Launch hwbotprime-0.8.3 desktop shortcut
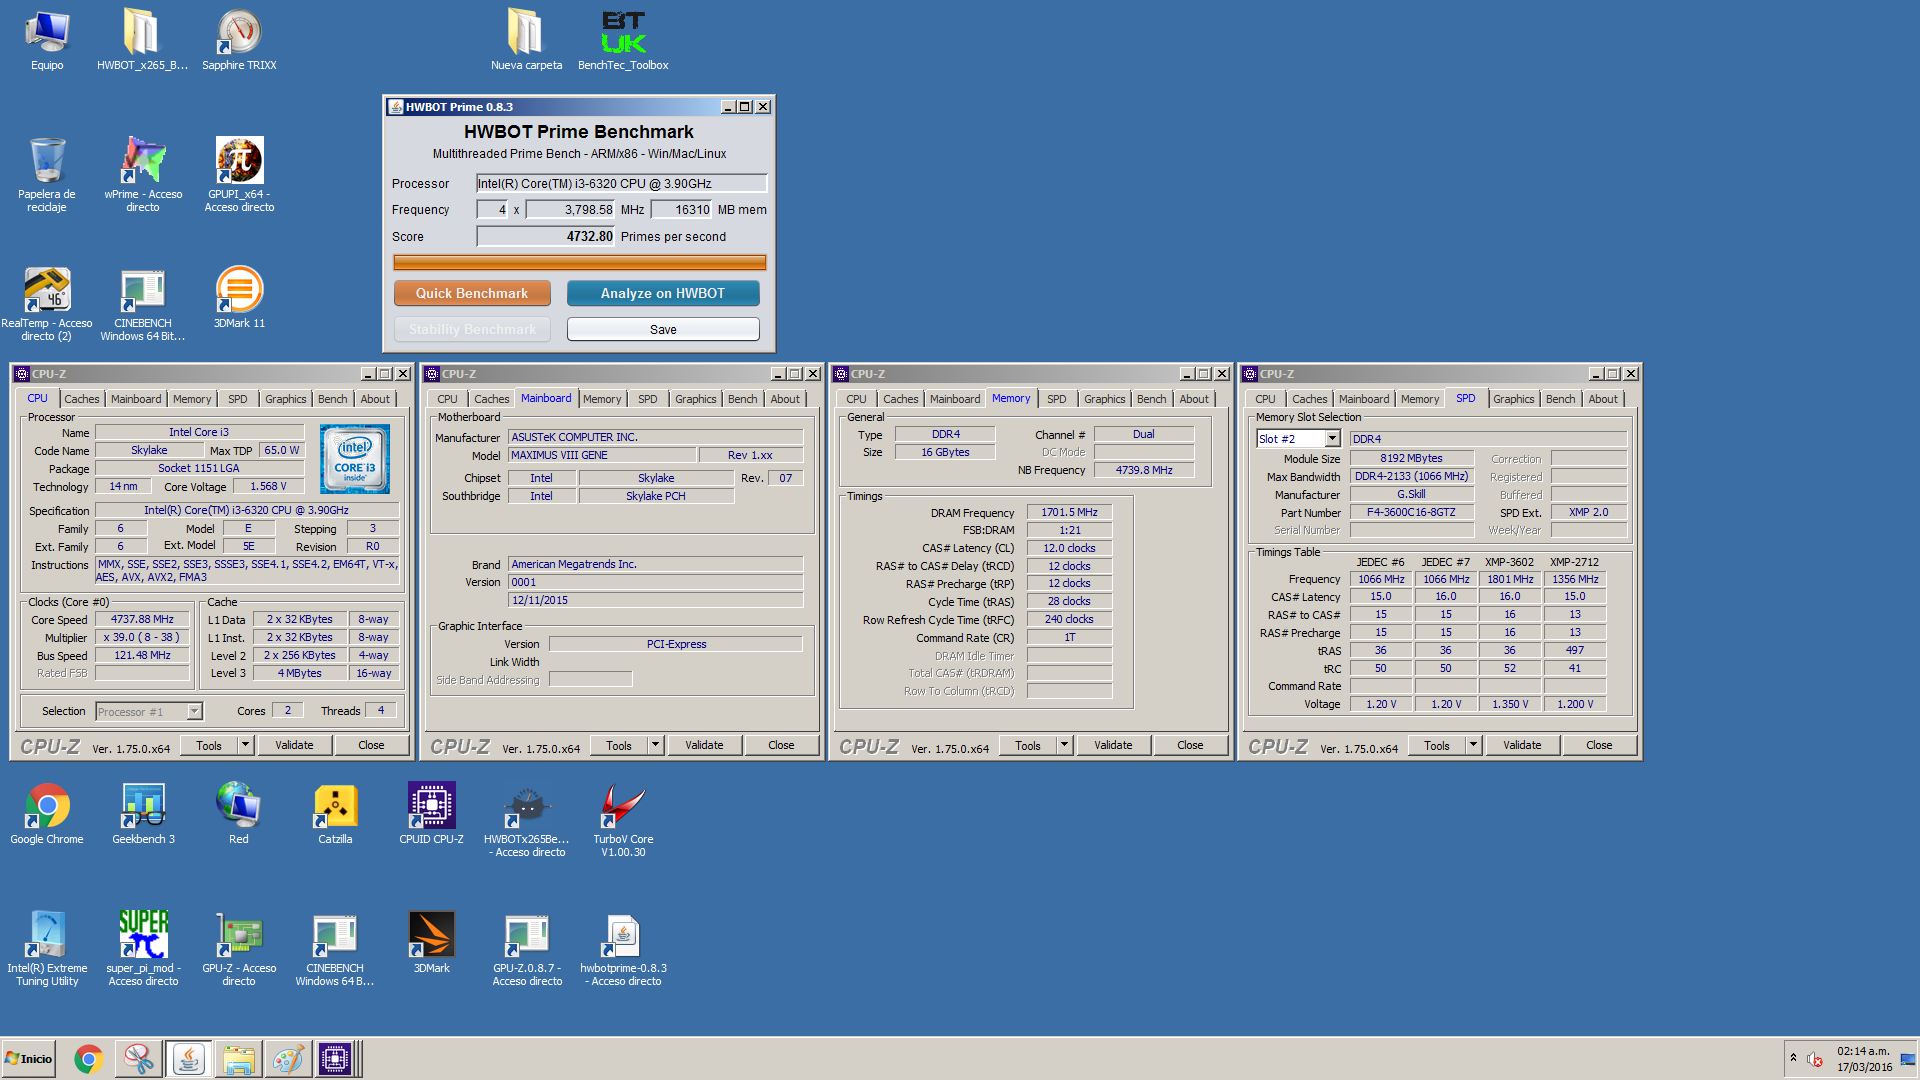 (623, 948)
